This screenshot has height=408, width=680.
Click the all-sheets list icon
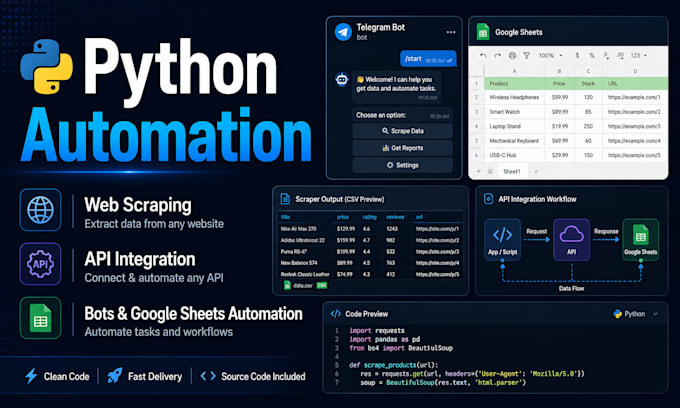pos(490,172)
